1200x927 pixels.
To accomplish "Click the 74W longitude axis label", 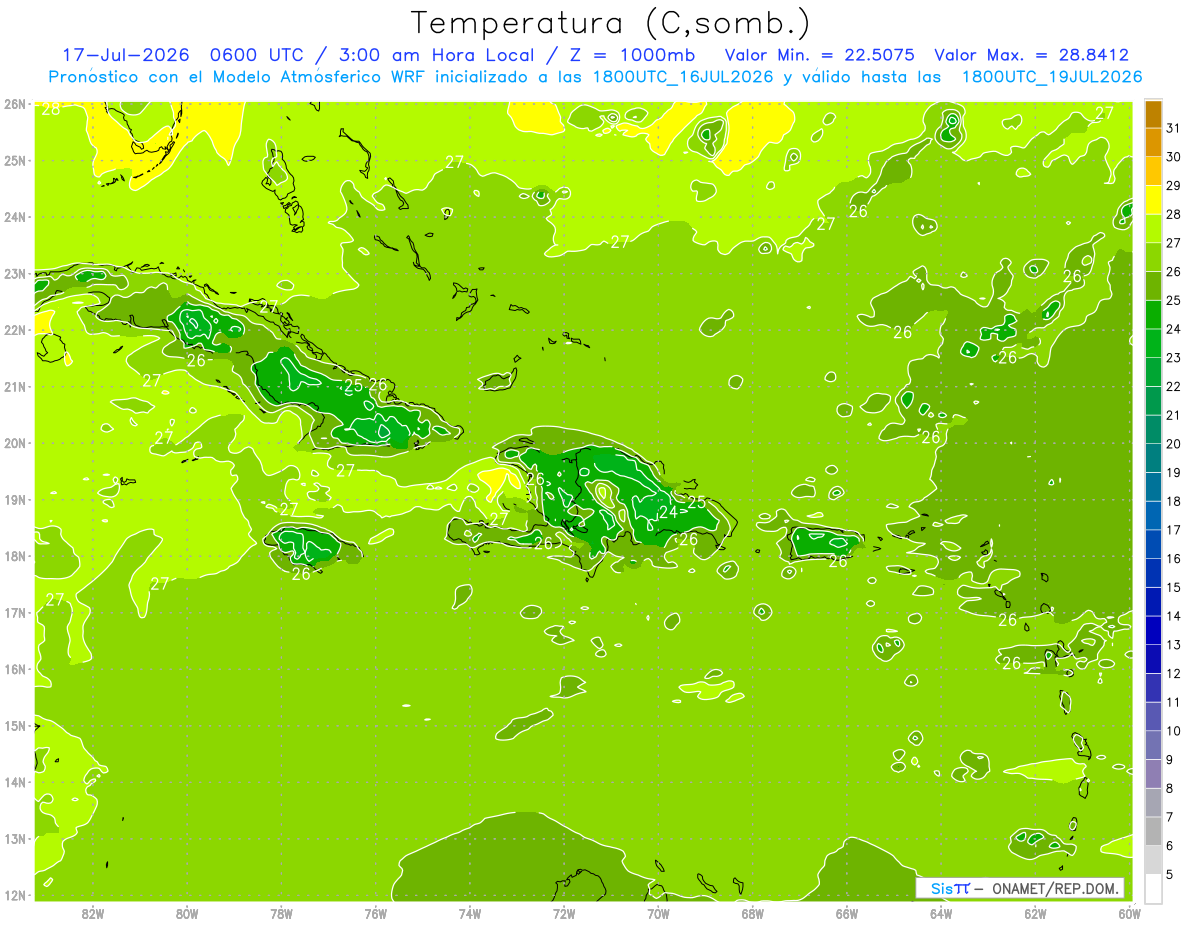I will point(470,913).
